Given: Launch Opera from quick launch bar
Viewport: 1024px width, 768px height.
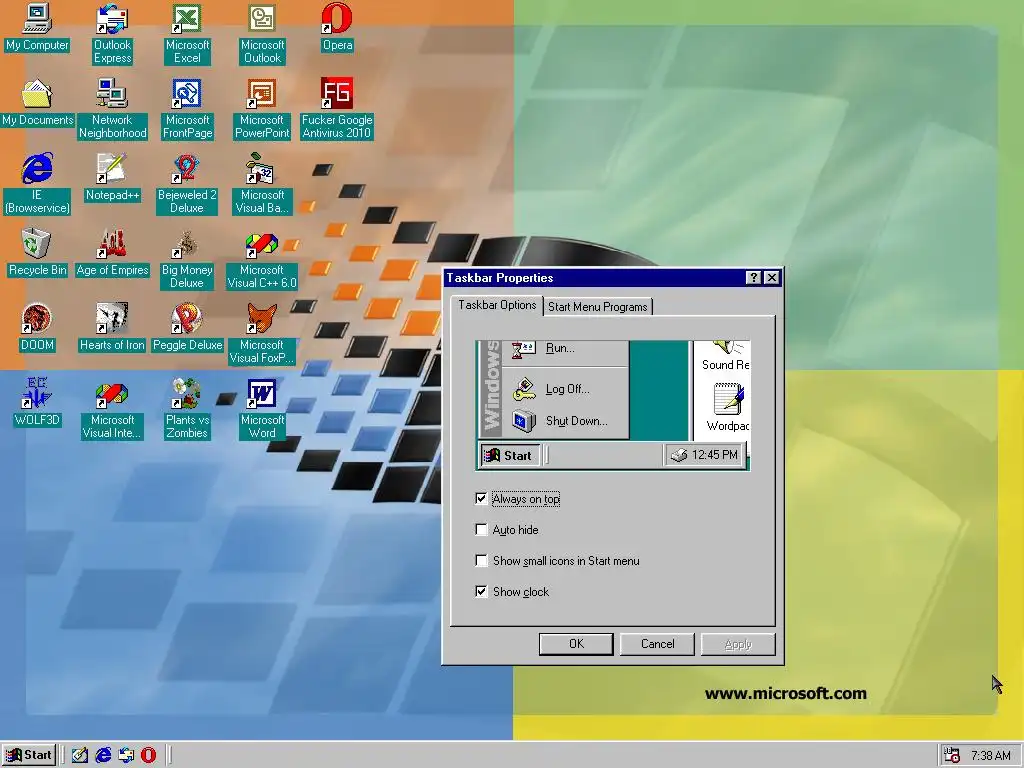Looking at the screenshot, I should [149, 755].
